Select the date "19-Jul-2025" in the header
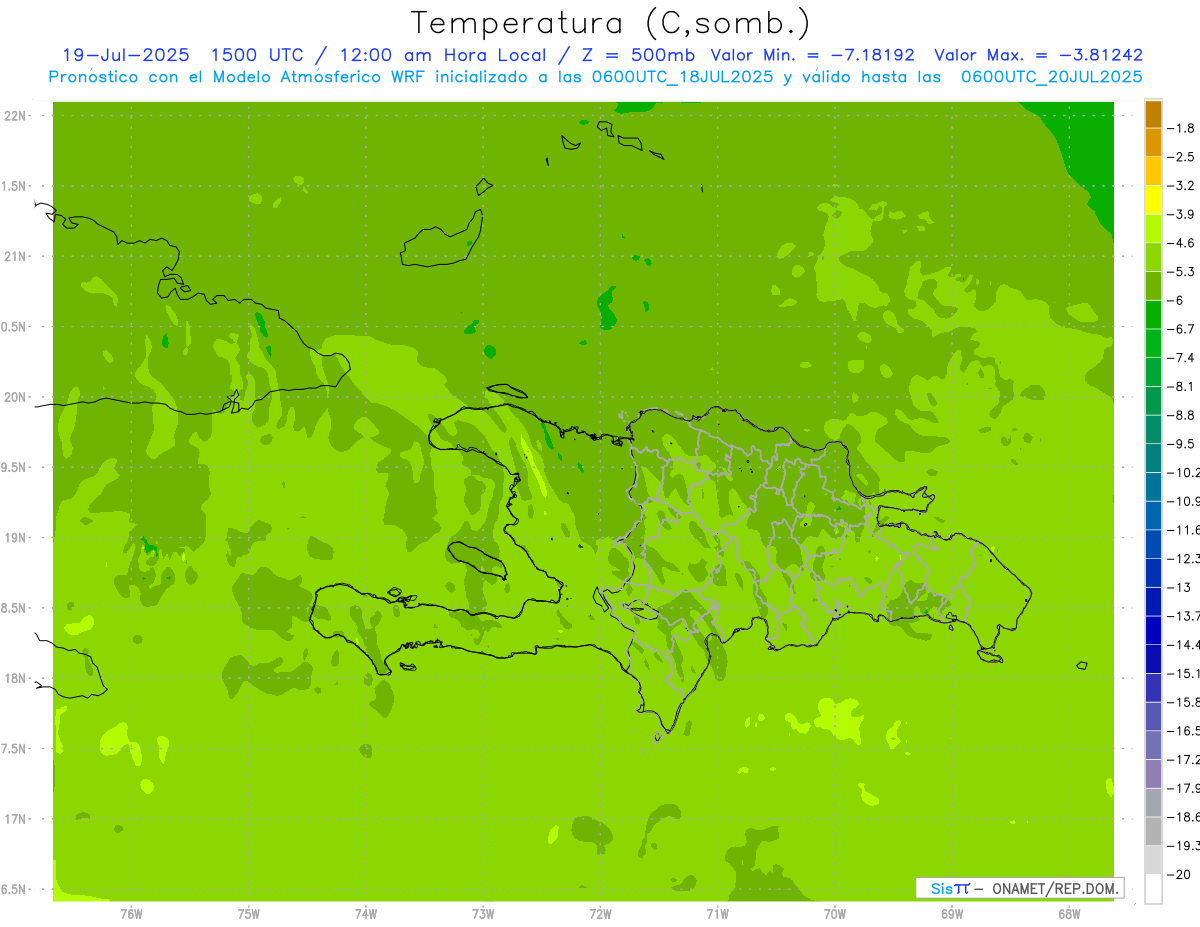Viewport: 1200px width, 927px height. point(127,55)
